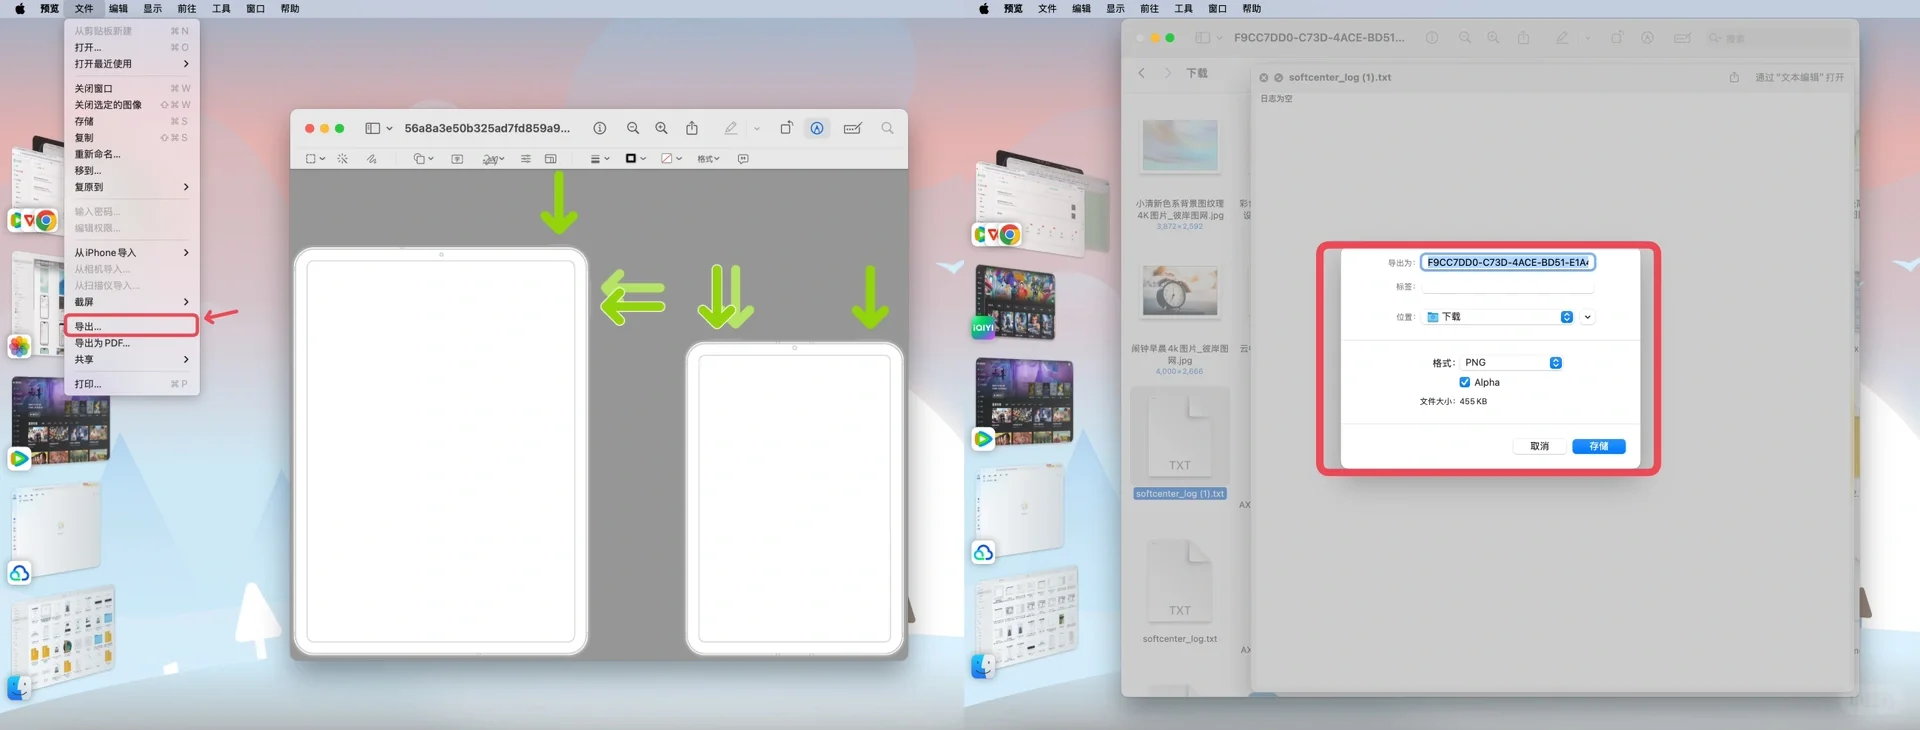Image resolution: width=1920 pixels, height=730 pixels.
Task: Open the Shapes tool menu
Action: pos(423,159)
